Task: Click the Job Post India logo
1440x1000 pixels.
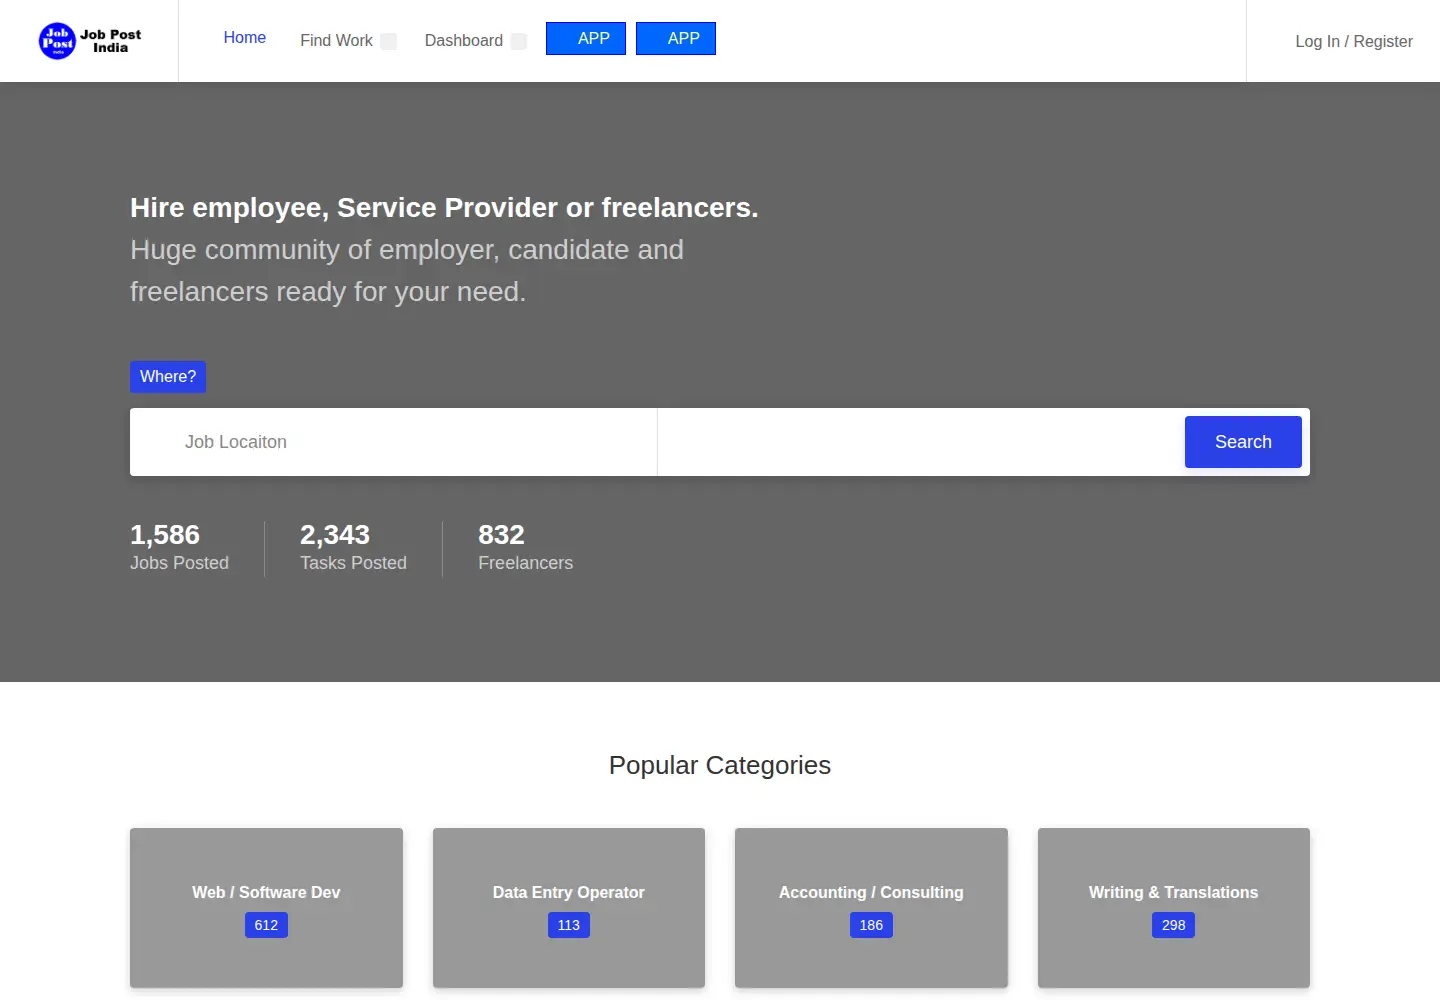Action: coord(90,41)
